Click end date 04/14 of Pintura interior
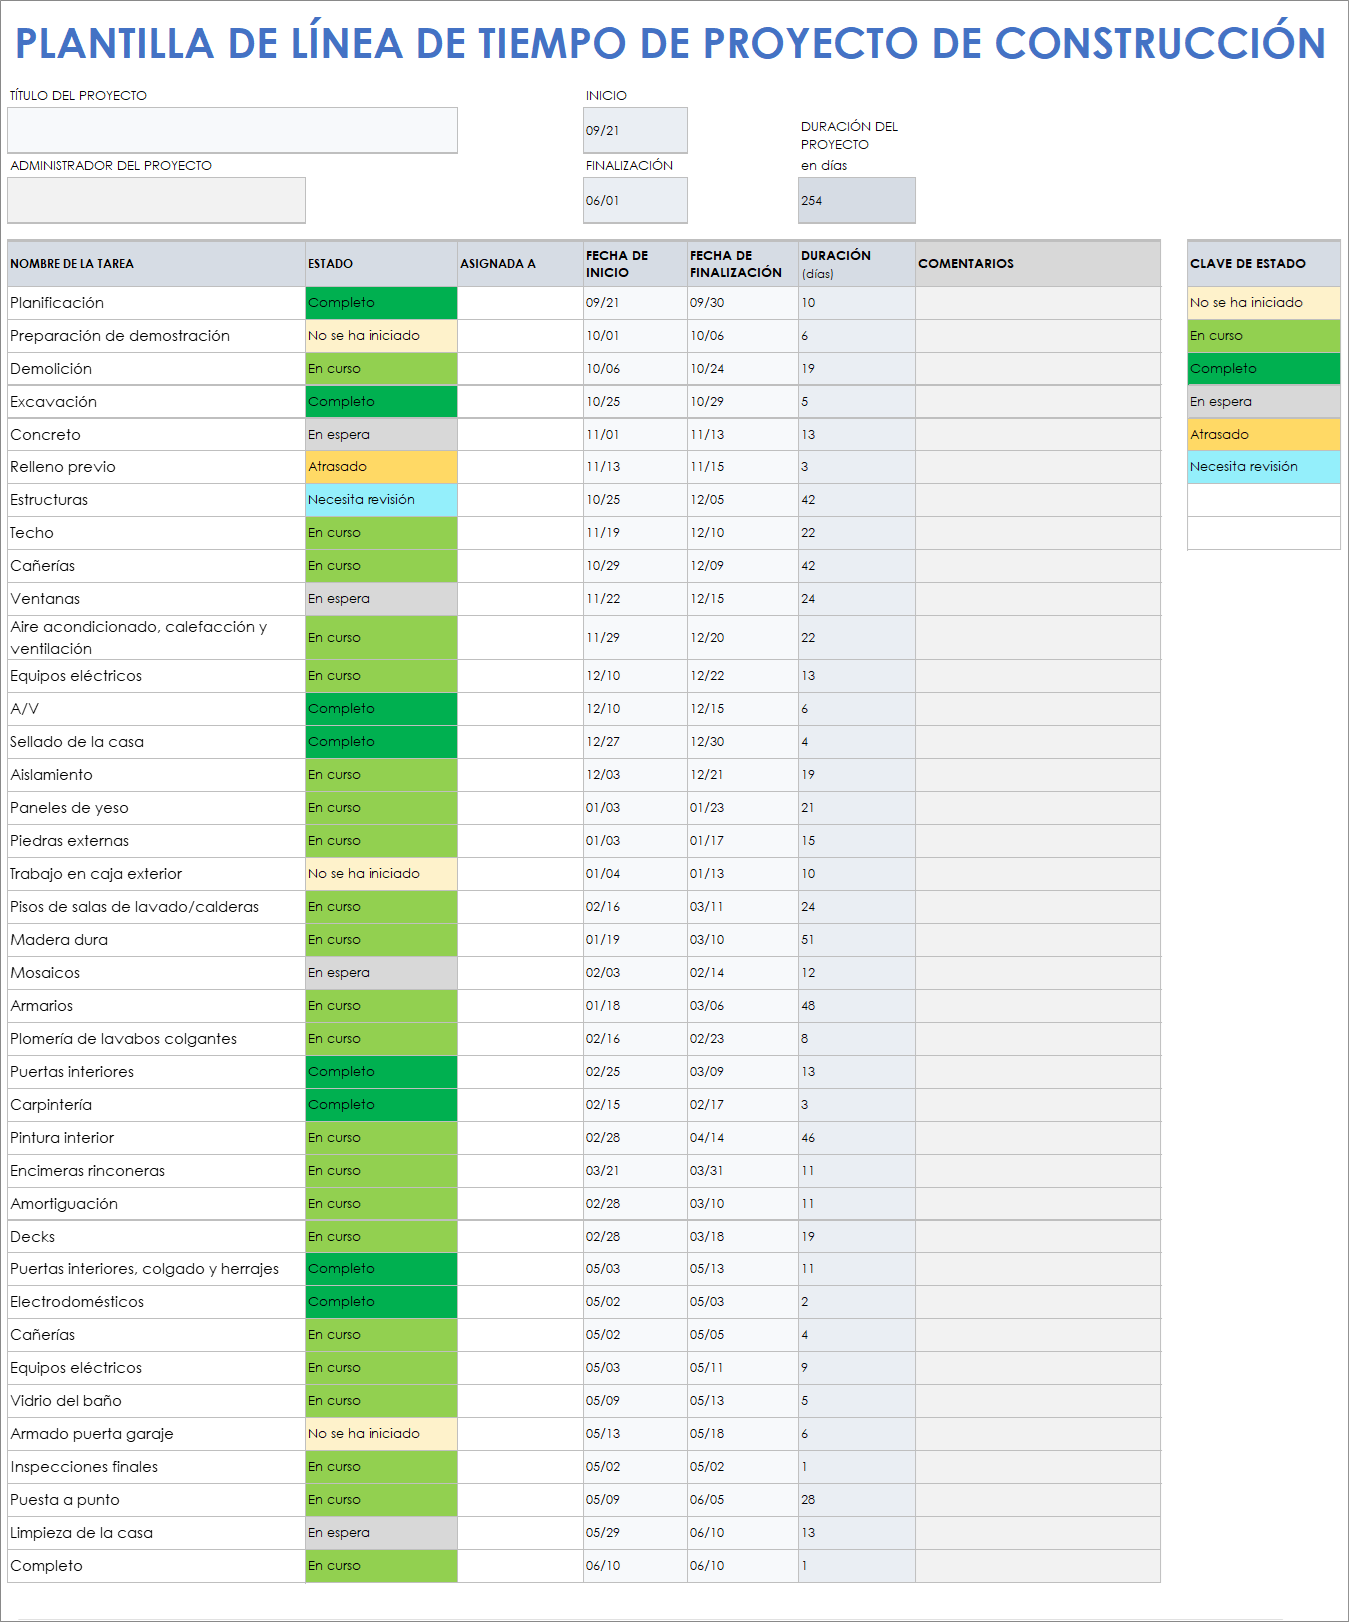This screenshot has width=1349, height=1622. click(x=742, y=1138)
